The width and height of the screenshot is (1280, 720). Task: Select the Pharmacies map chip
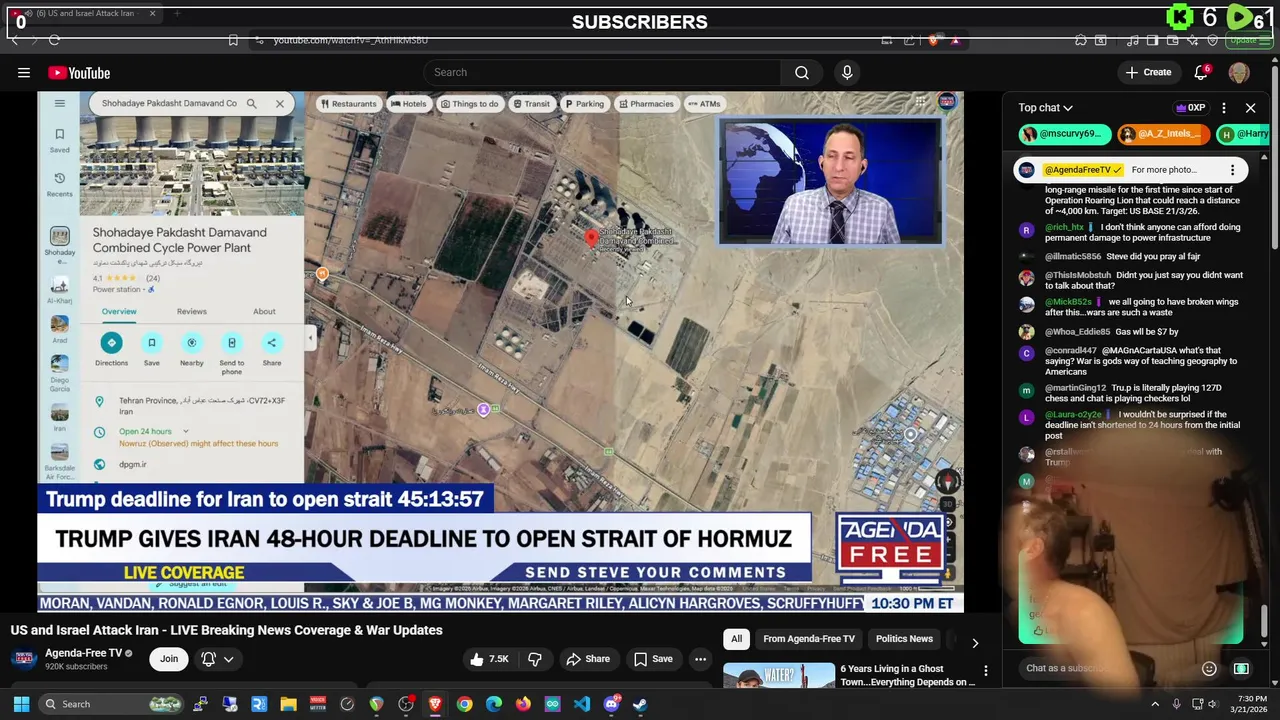pos(646,104)
